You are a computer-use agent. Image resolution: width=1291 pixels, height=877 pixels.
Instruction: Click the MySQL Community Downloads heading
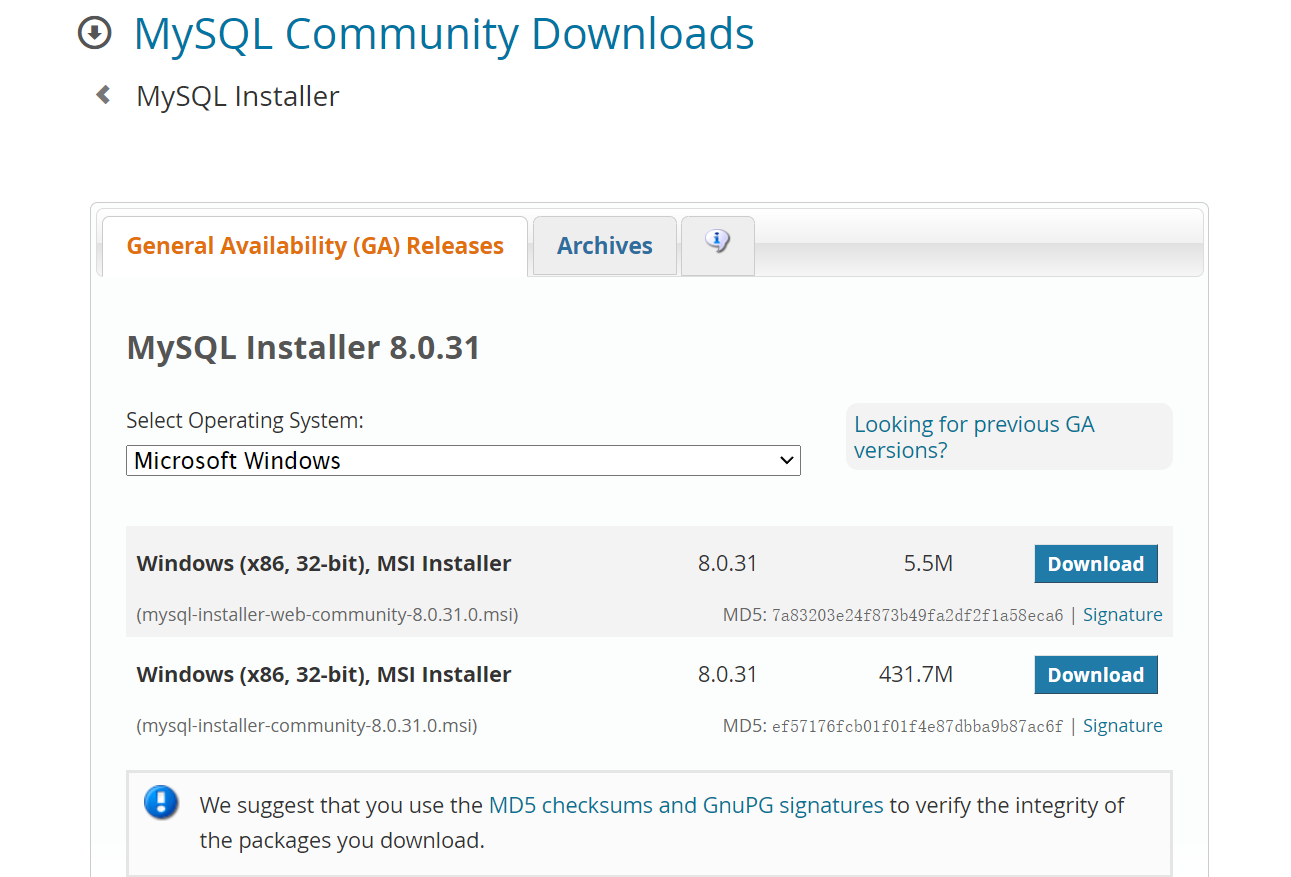(x=444, y=33)
